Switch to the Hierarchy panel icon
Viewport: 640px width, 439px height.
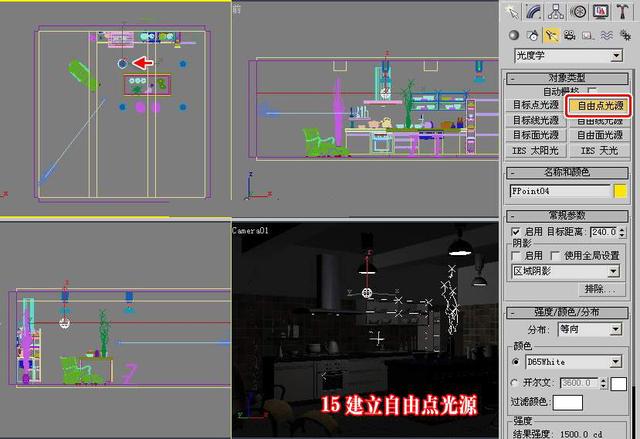coord(556,11)
